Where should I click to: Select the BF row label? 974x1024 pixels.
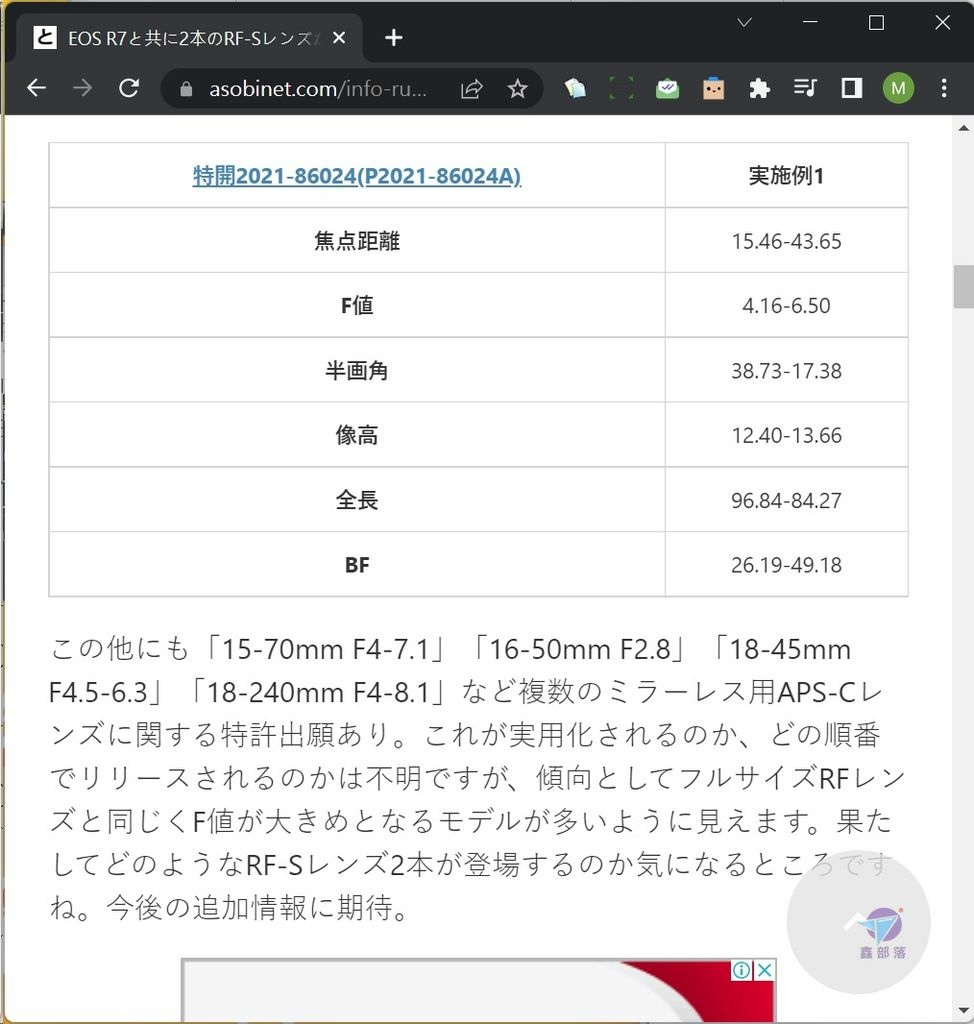[x=357, y=565]
